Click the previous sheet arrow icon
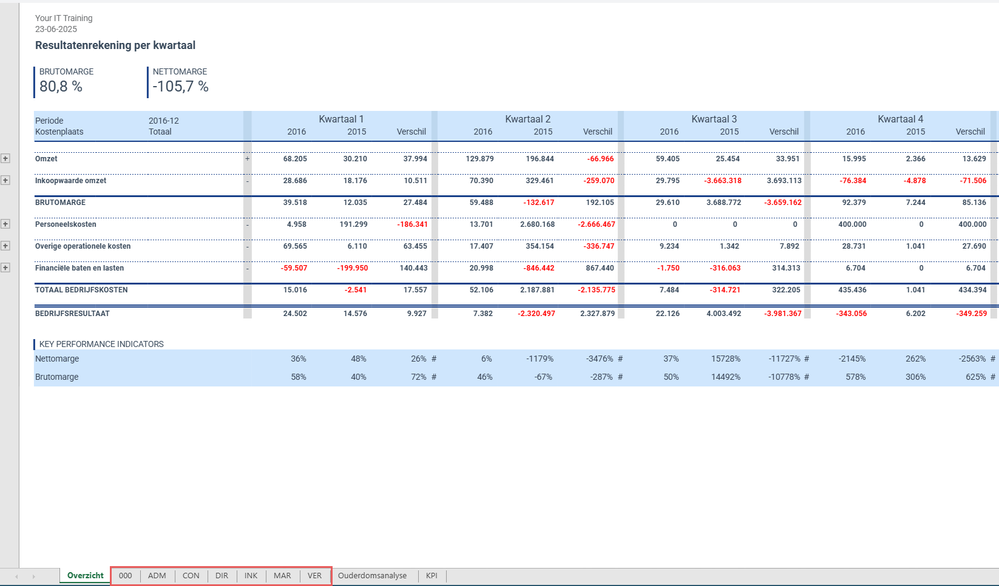Viewport: 999px width, 586px height. click(17, 576)
